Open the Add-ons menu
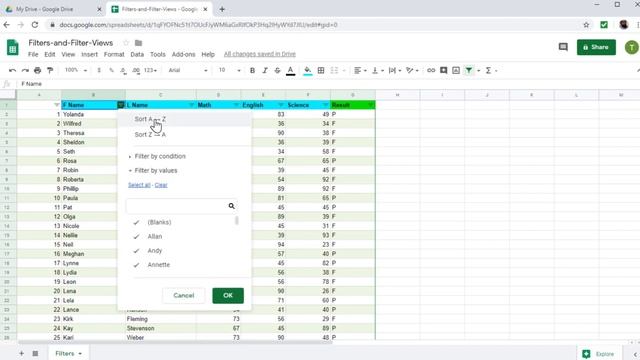Screen dimensions: 640x360 pyautogui.click(x=183, y=54)
